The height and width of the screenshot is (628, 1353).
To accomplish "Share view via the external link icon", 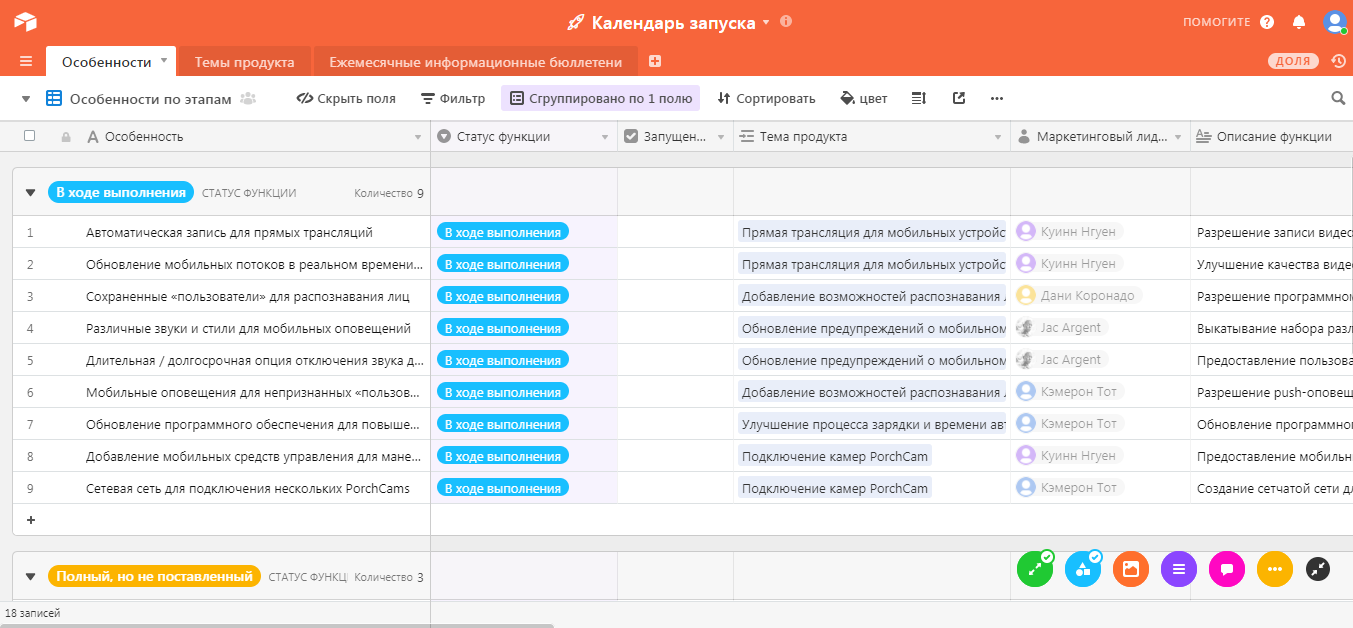I will coord(958,98).
